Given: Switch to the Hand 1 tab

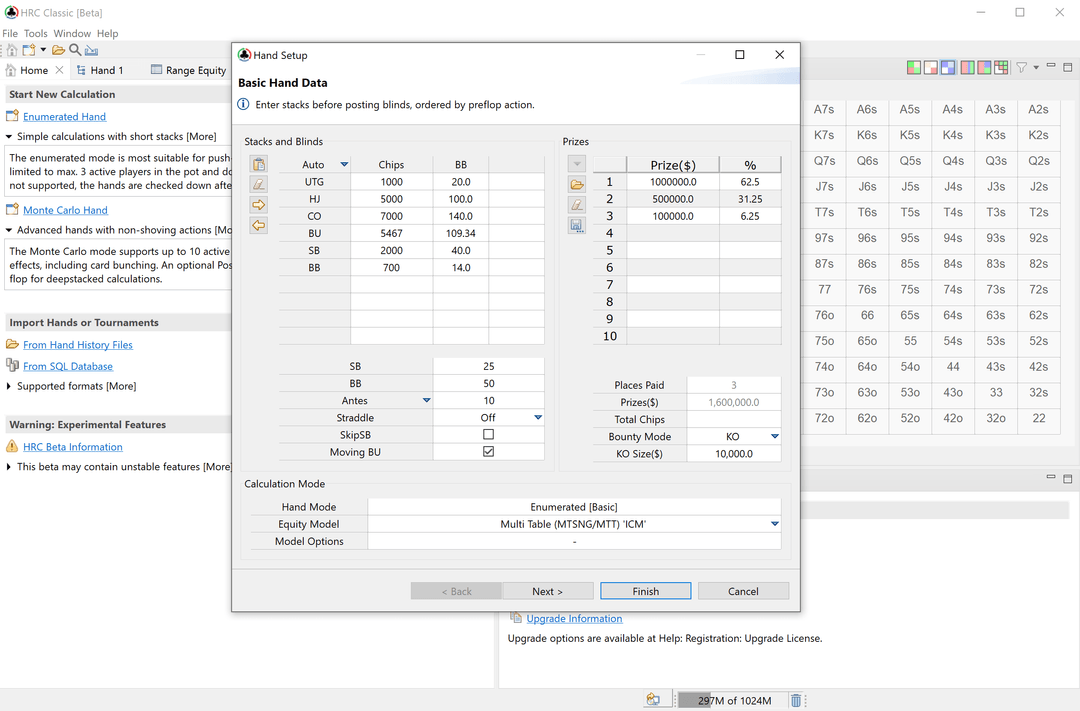Looking at the screenshot, I should (x=104, y=70).
